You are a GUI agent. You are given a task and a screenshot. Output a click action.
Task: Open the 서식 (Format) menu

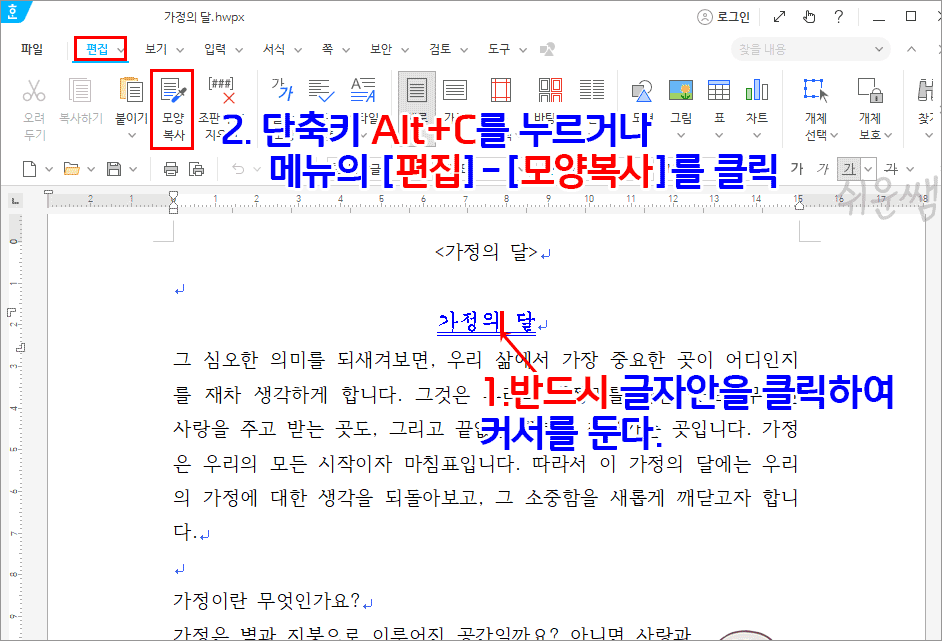coord(276,47)
